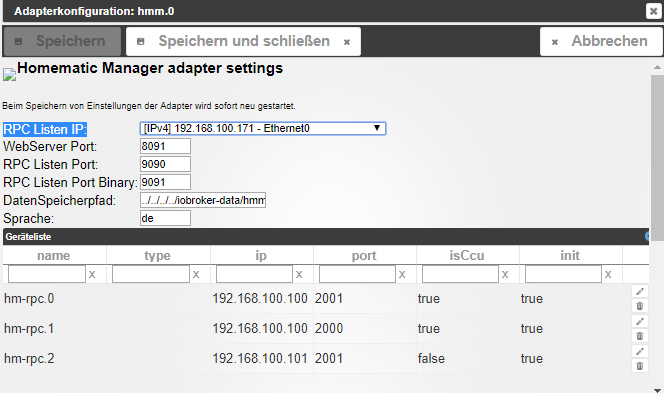Click the edit pencil for hm-rpc.1
Screen dimensions: 664x393
pyautogui.click(x=640, y=321)
